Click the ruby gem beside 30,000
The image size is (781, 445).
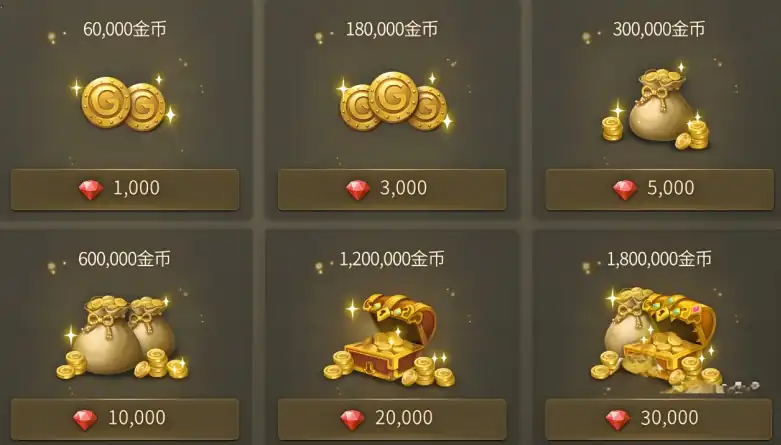(618, 420)
